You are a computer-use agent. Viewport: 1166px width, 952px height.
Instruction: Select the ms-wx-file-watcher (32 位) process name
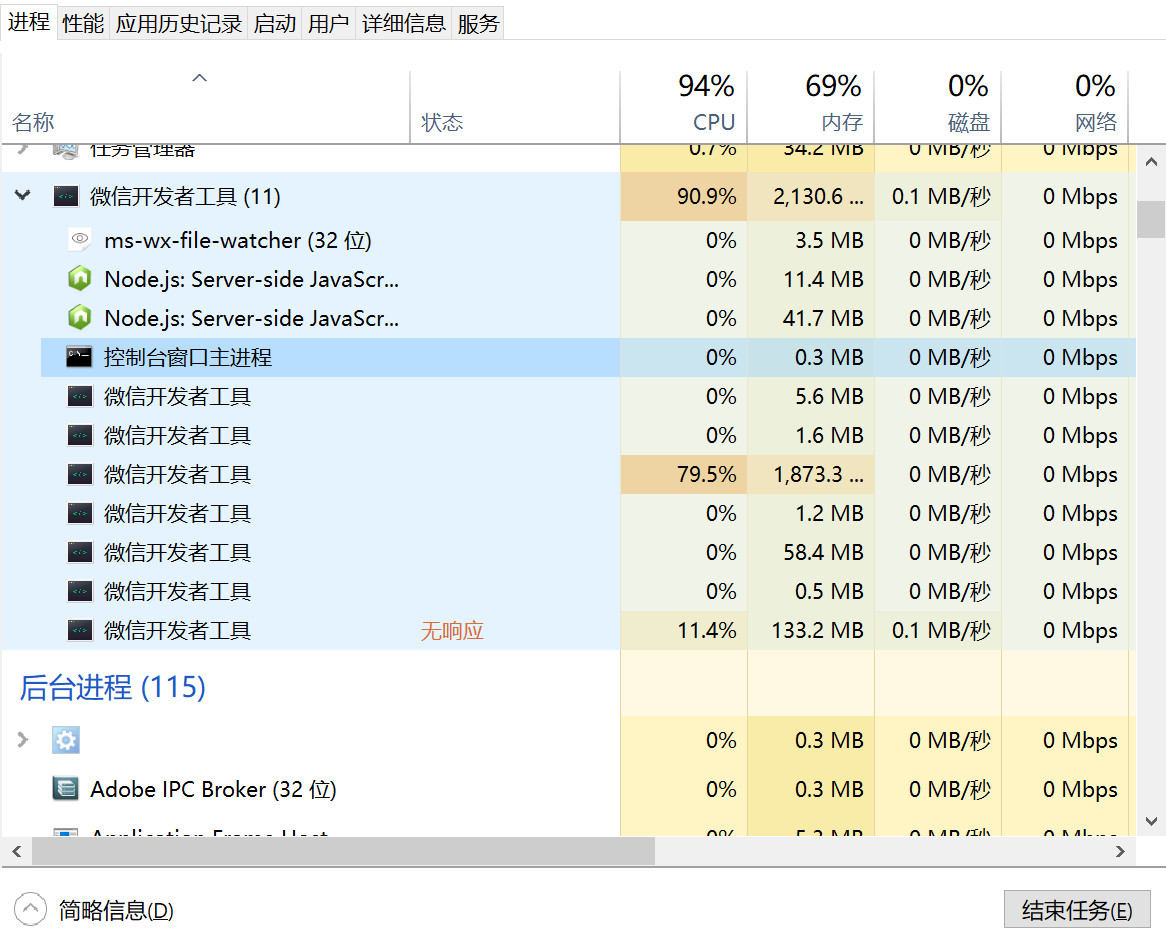pyautogui.click(x=238, y=240)
